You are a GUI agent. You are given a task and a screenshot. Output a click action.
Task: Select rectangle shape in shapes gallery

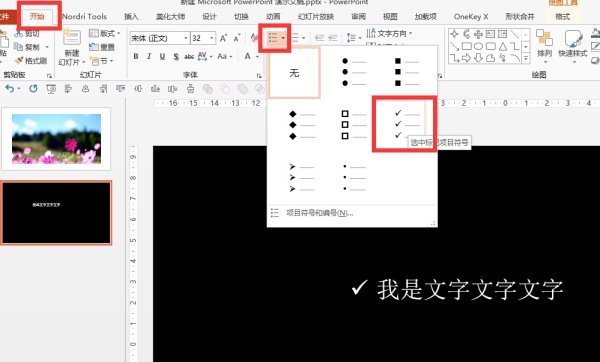click(466, 46)
